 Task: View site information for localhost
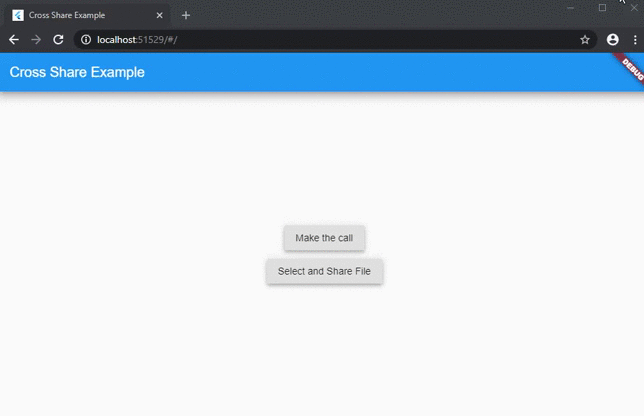pos(86,39)
